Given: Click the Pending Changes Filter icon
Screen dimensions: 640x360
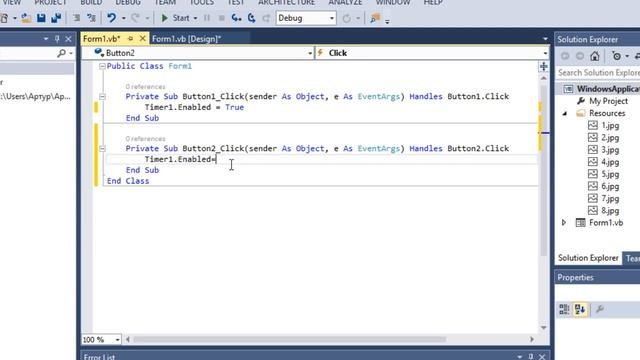Looking at the screenshot, I should 617,56.
